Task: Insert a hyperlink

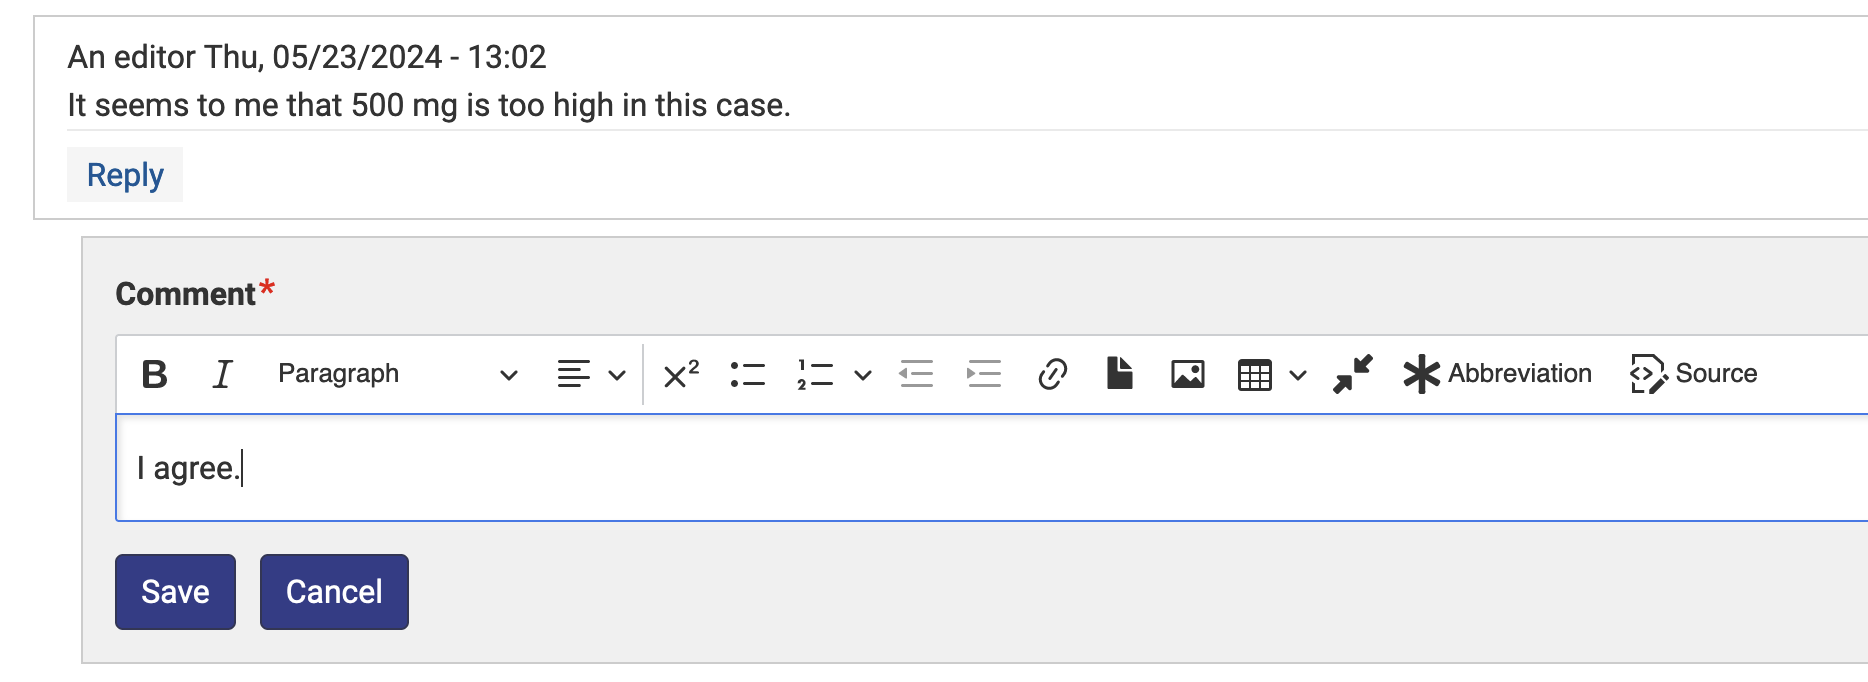Action: [1051, 374]
